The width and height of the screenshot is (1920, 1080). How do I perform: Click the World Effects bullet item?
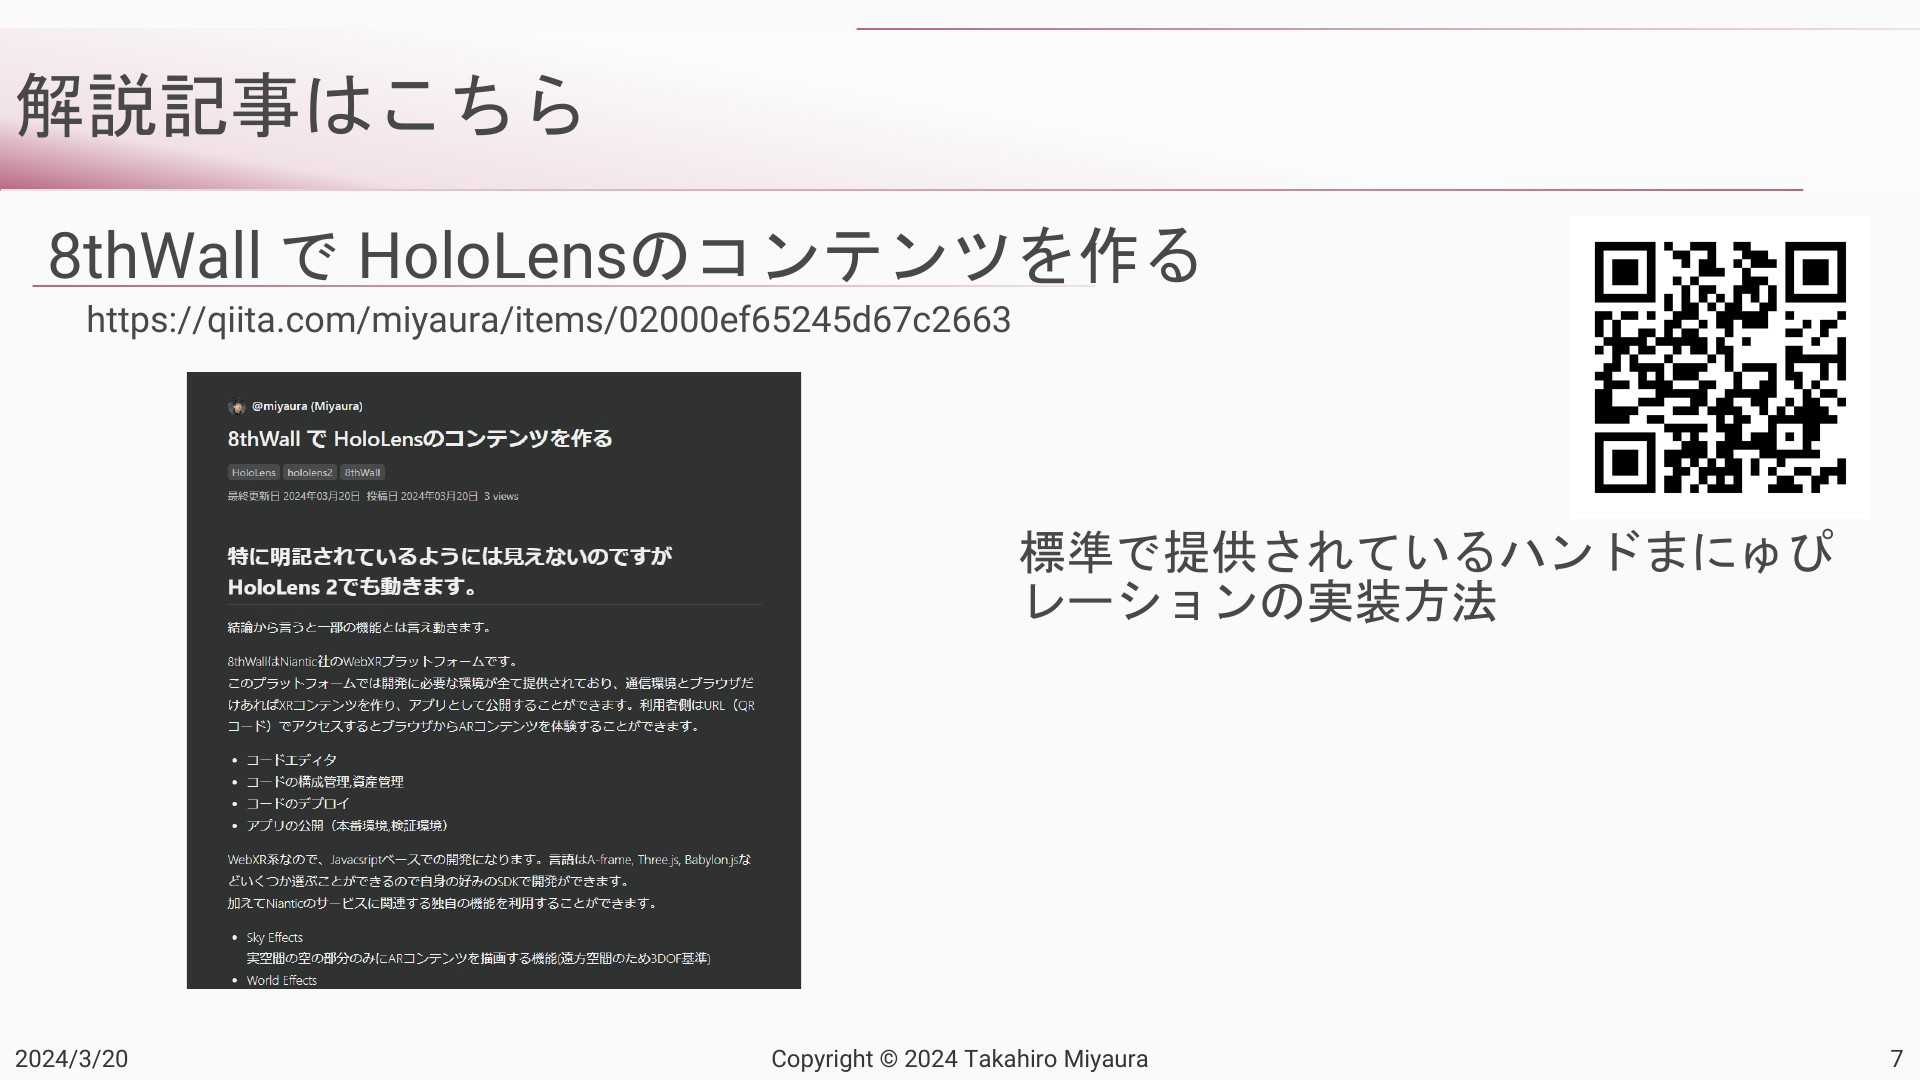point(281,980)
